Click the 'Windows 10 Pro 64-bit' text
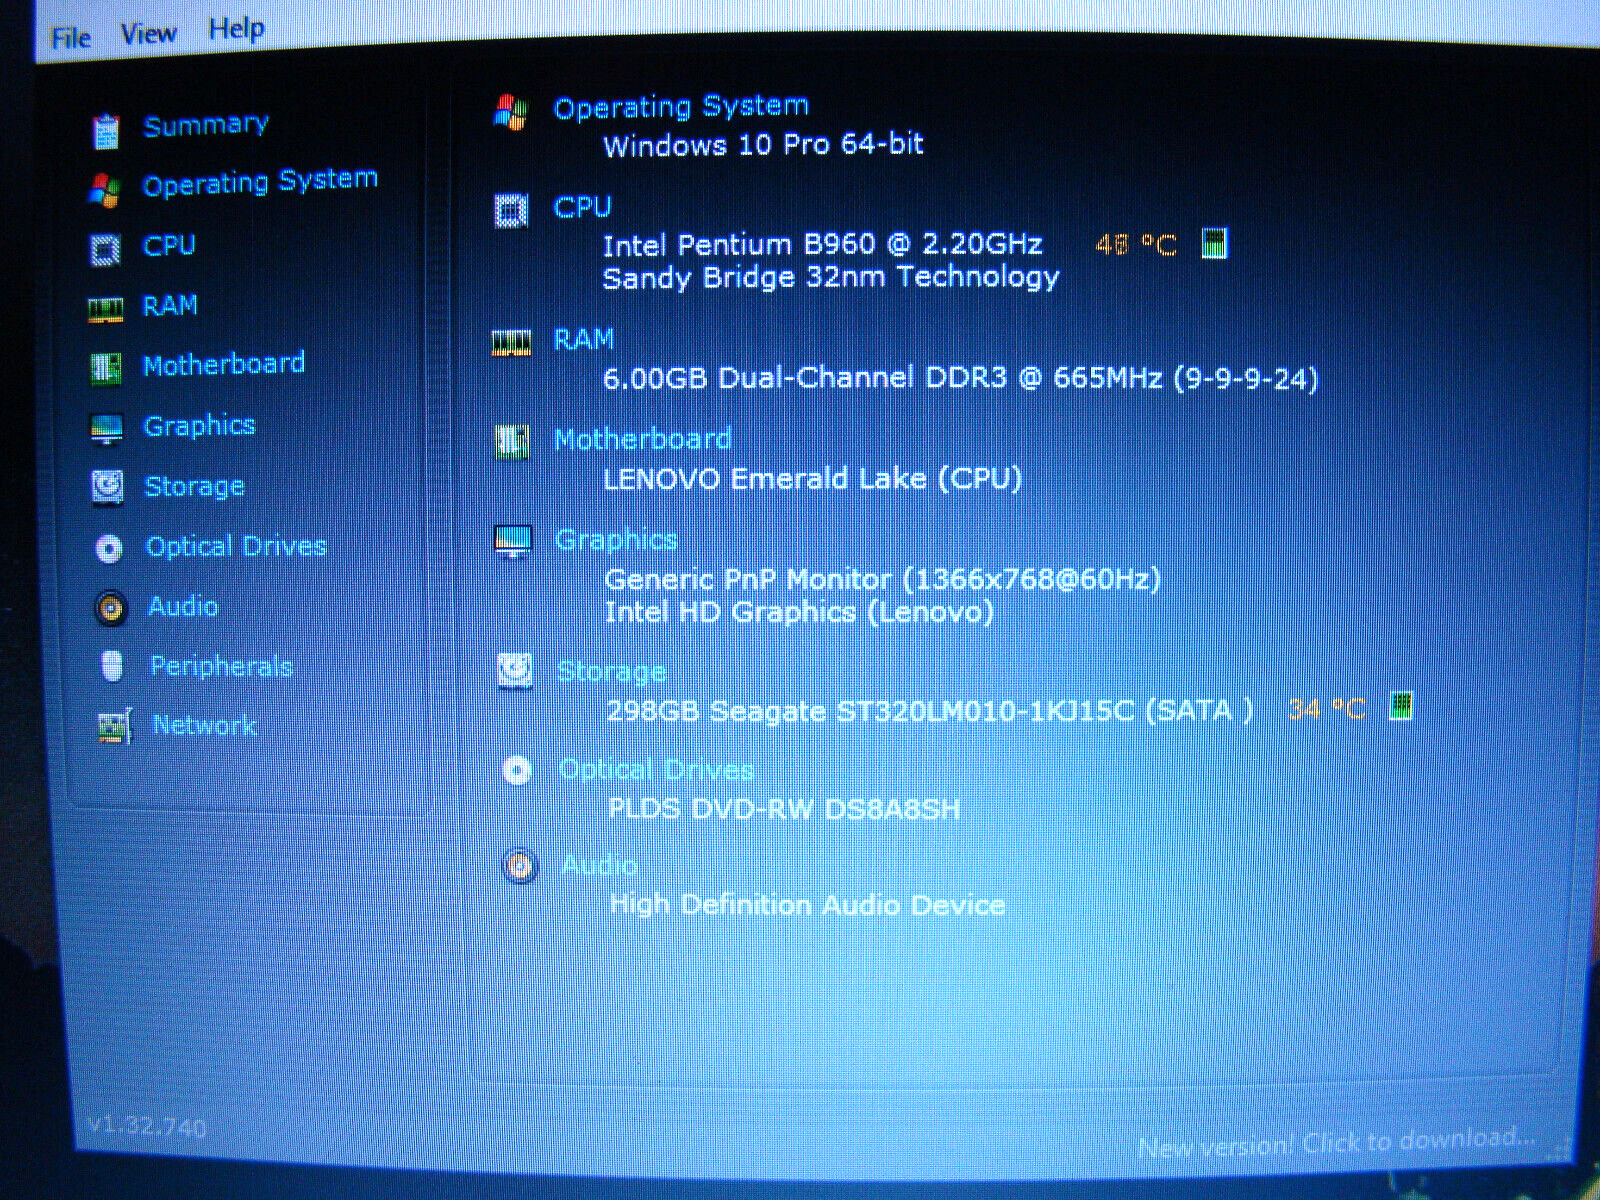Screen dimensions: 1600x1200 [x=763, y=145]
